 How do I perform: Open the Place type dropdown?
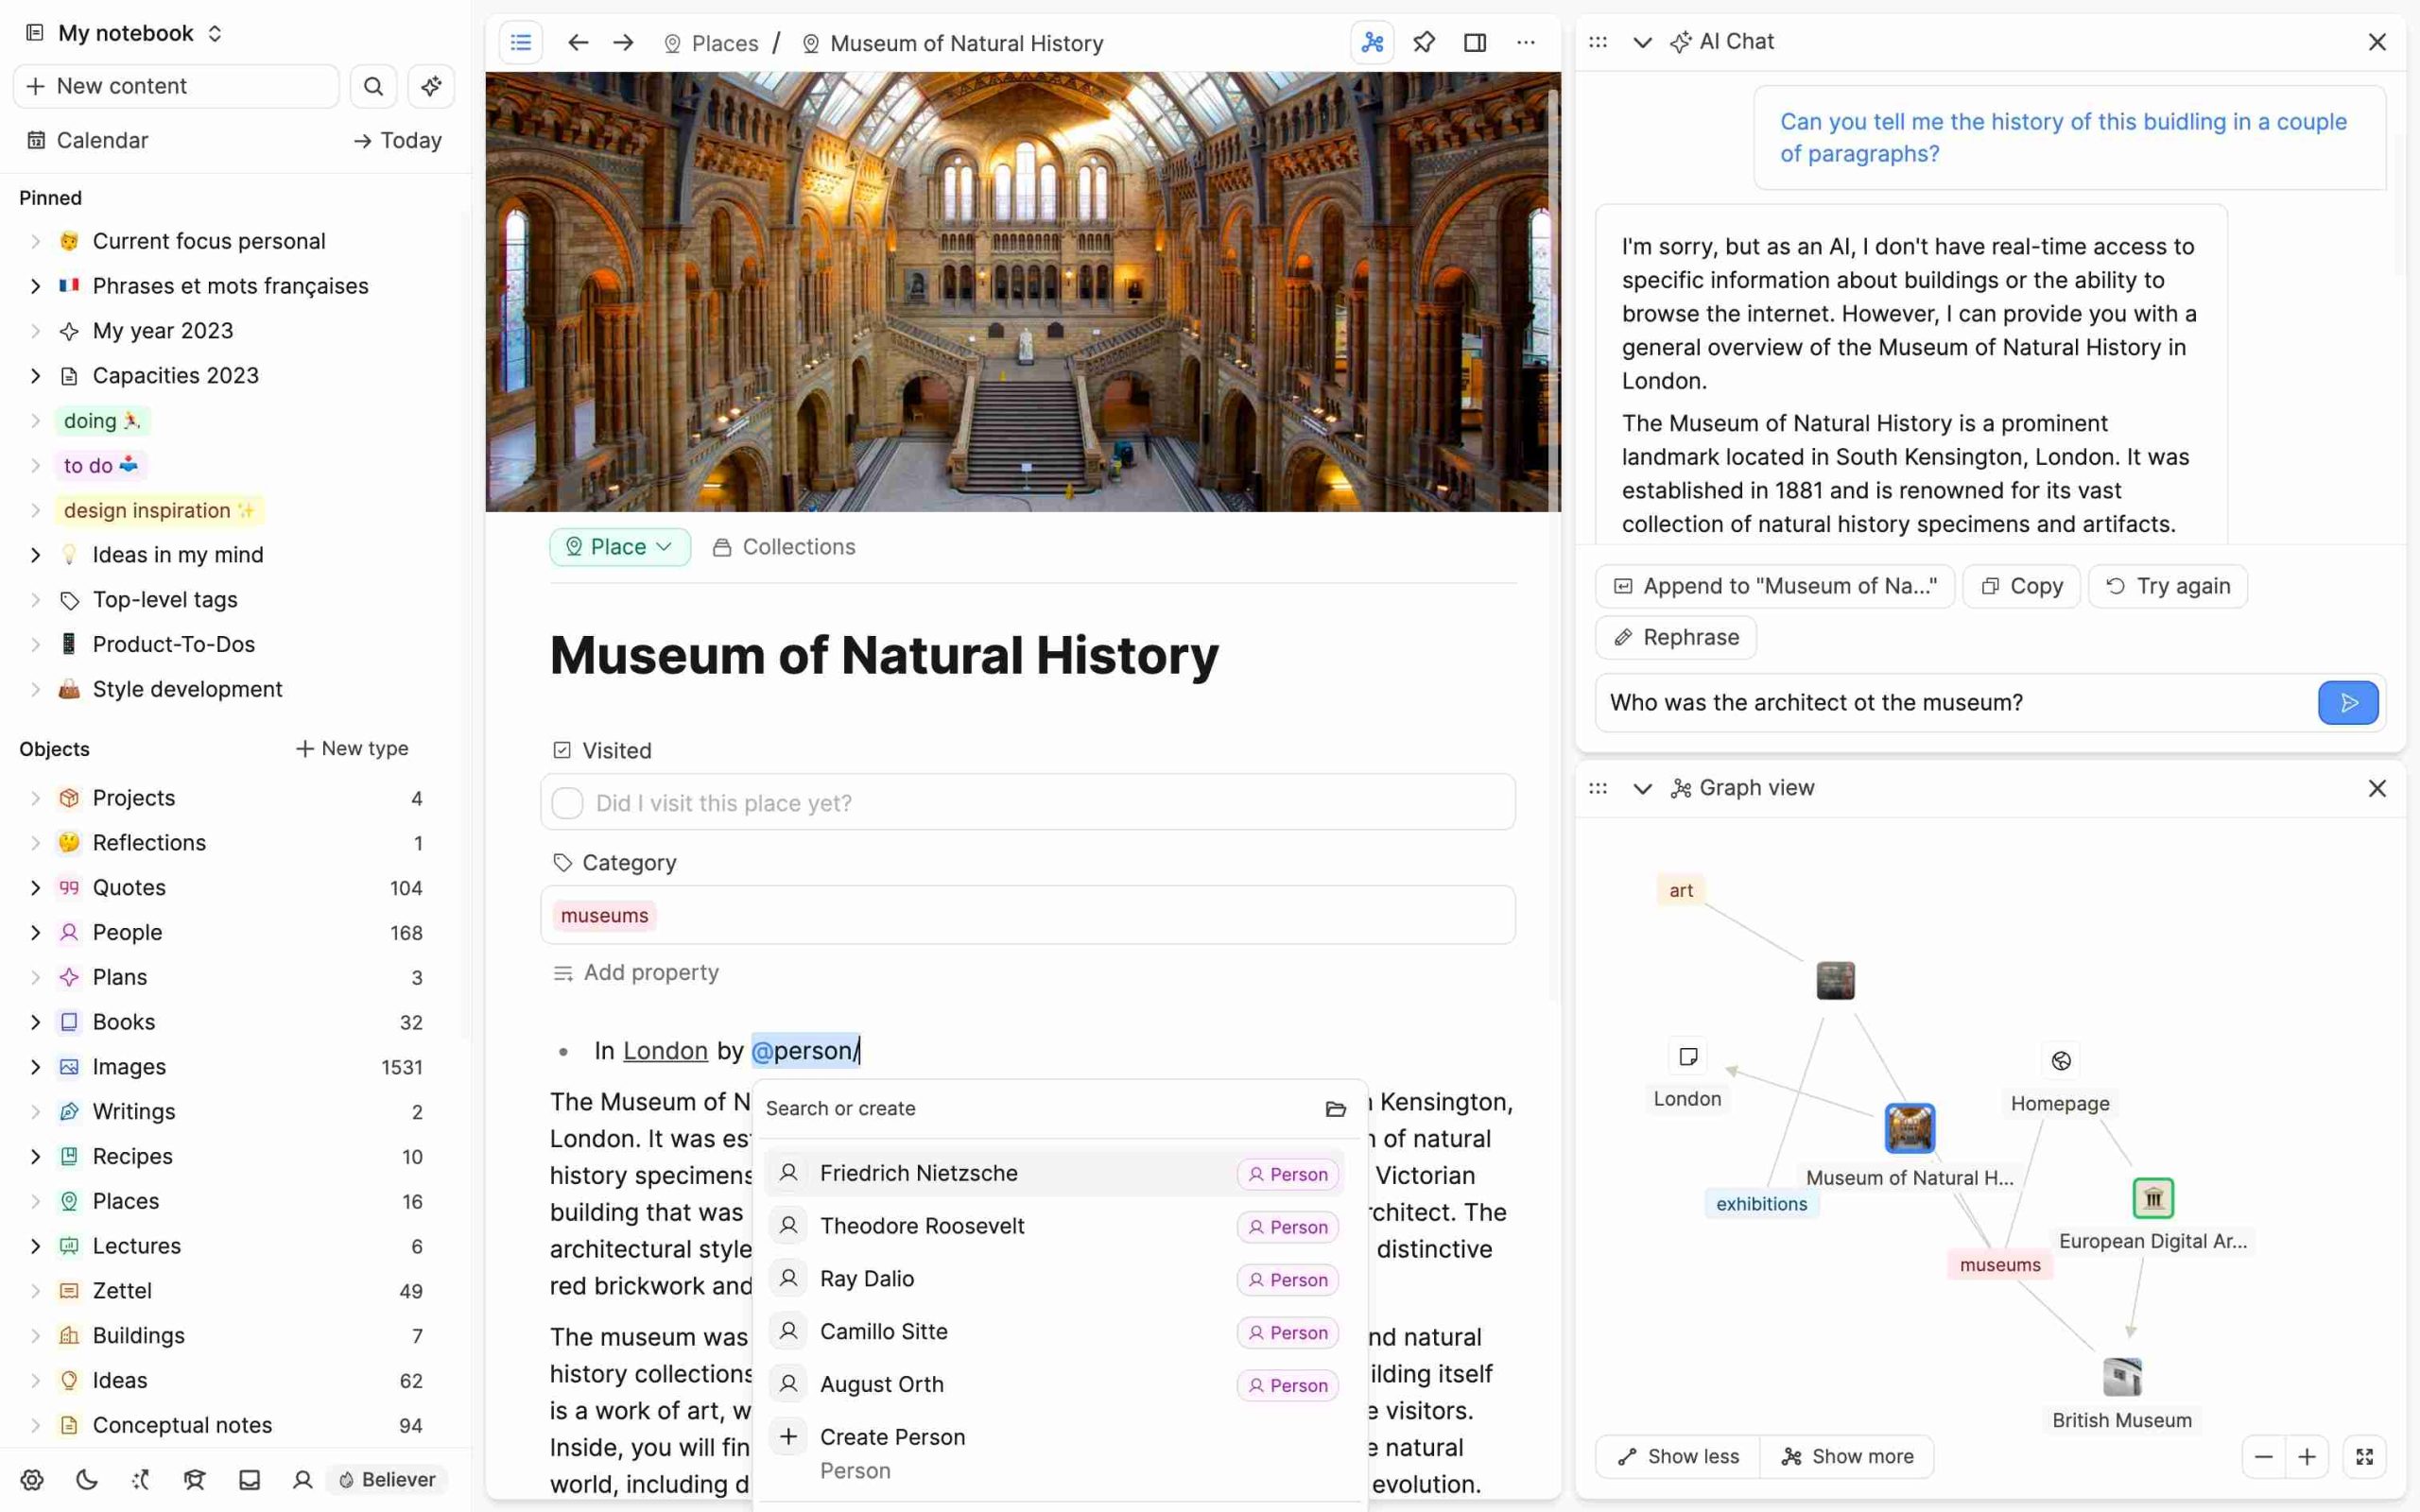pyautogui.click(x=620, y=547)
